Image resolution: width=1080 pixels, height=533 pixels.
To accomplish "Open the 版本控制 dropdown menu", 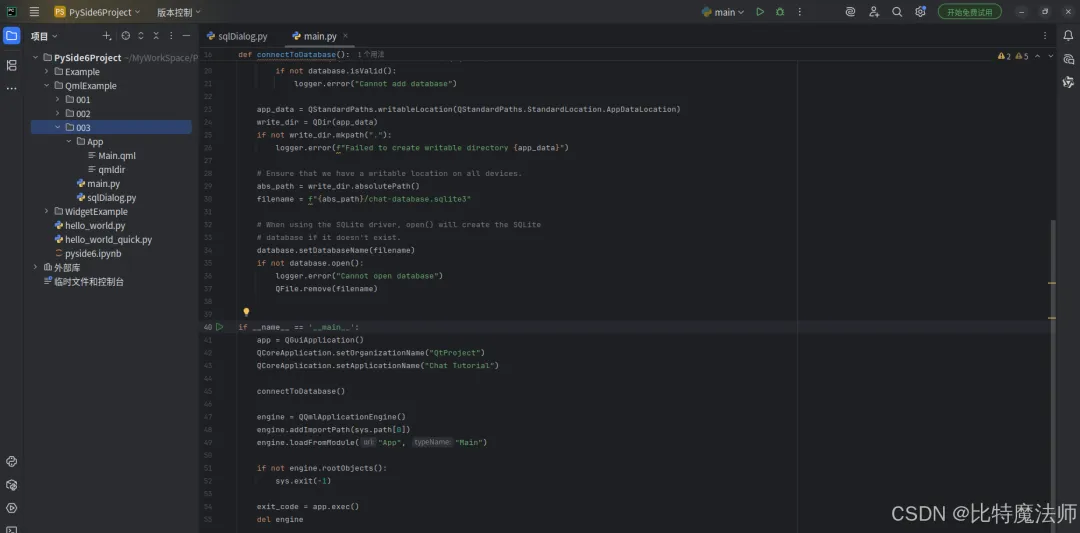I will 178,12.
